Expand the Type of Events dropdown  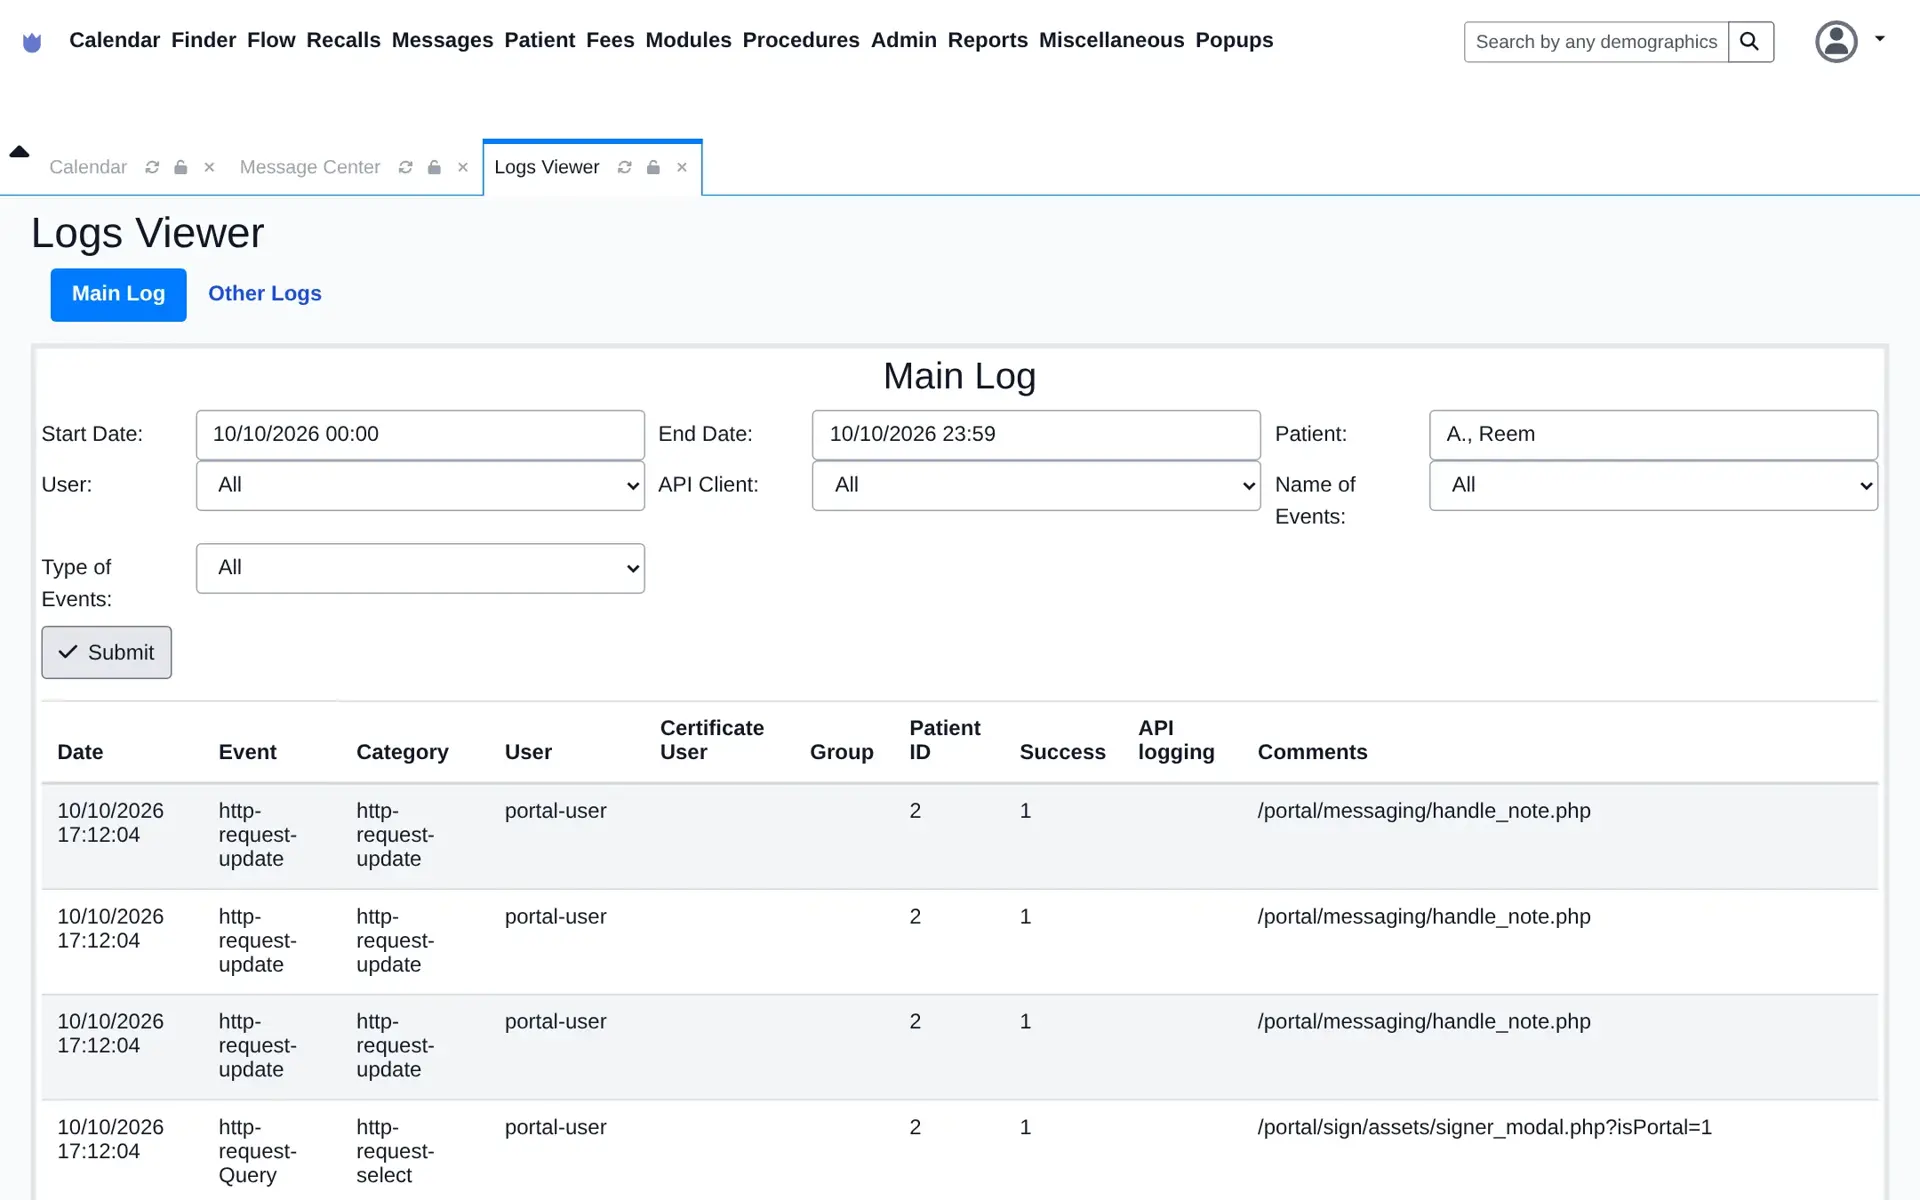(x=420, y=568)
